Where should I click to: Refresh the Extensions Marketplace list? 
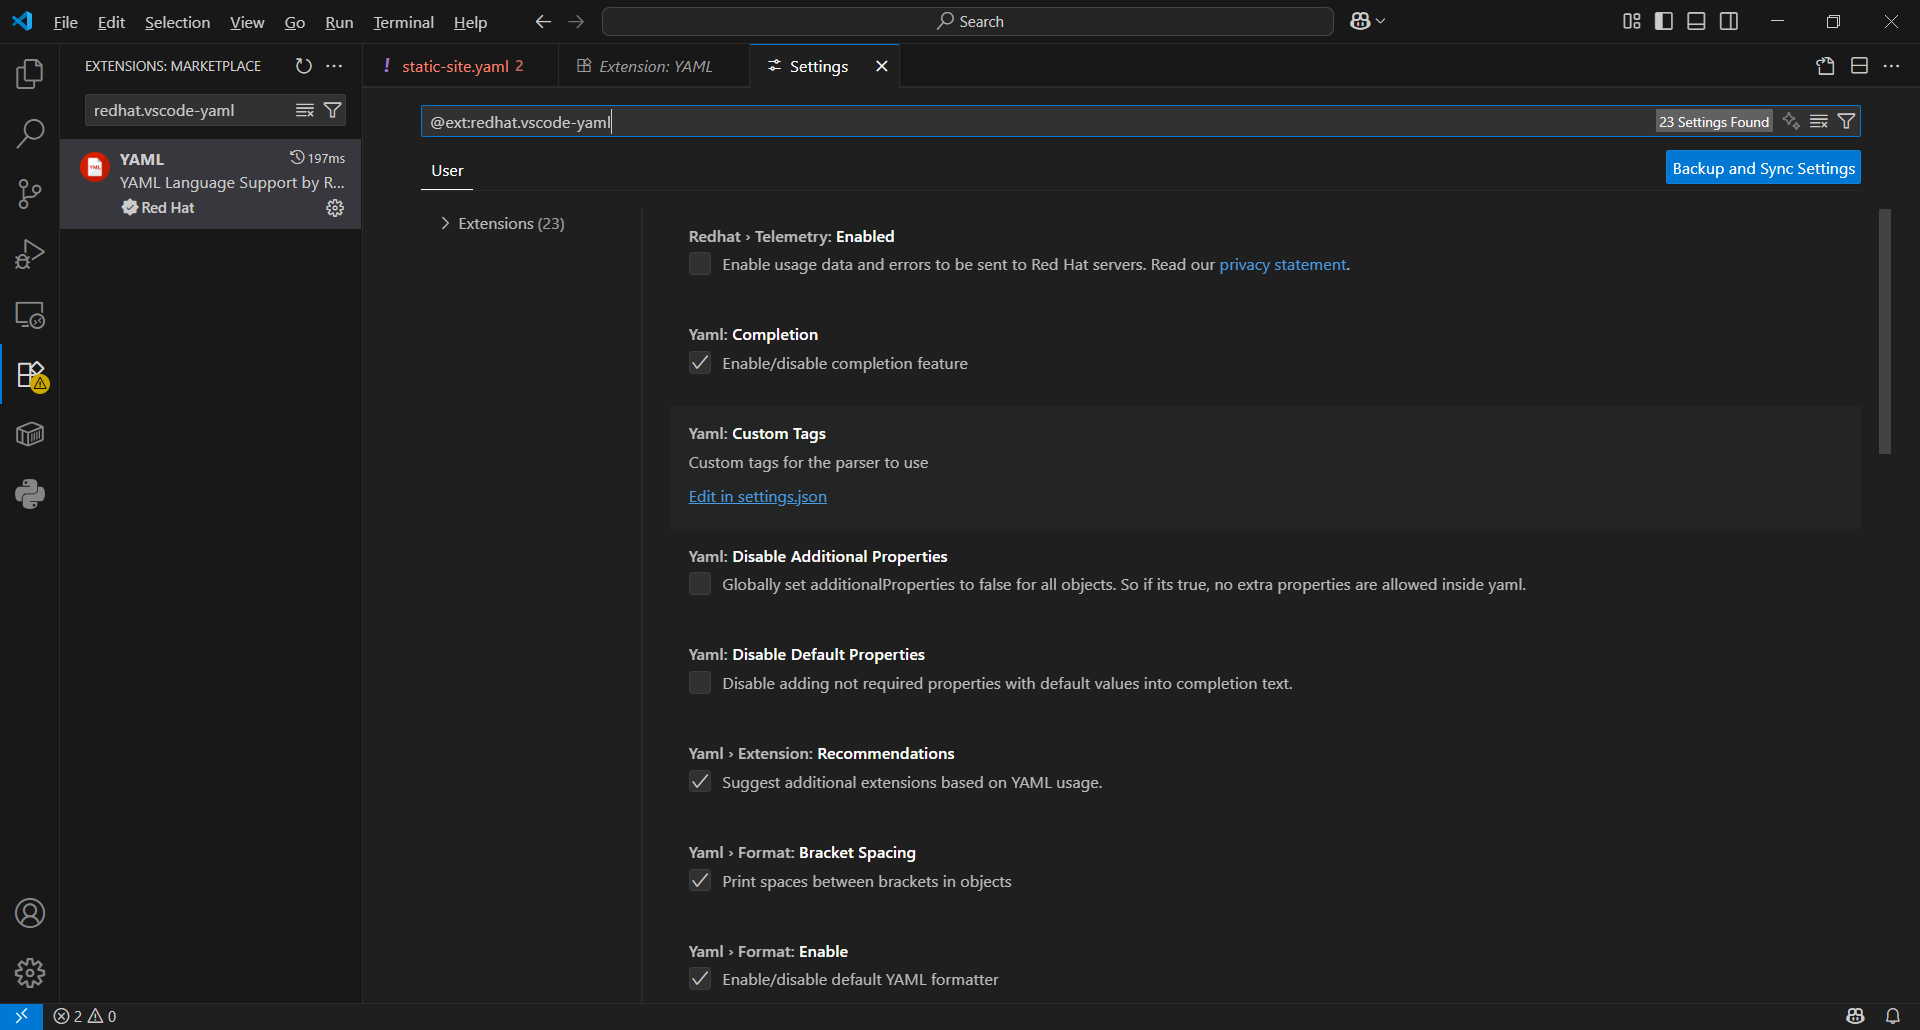point(304,66)
